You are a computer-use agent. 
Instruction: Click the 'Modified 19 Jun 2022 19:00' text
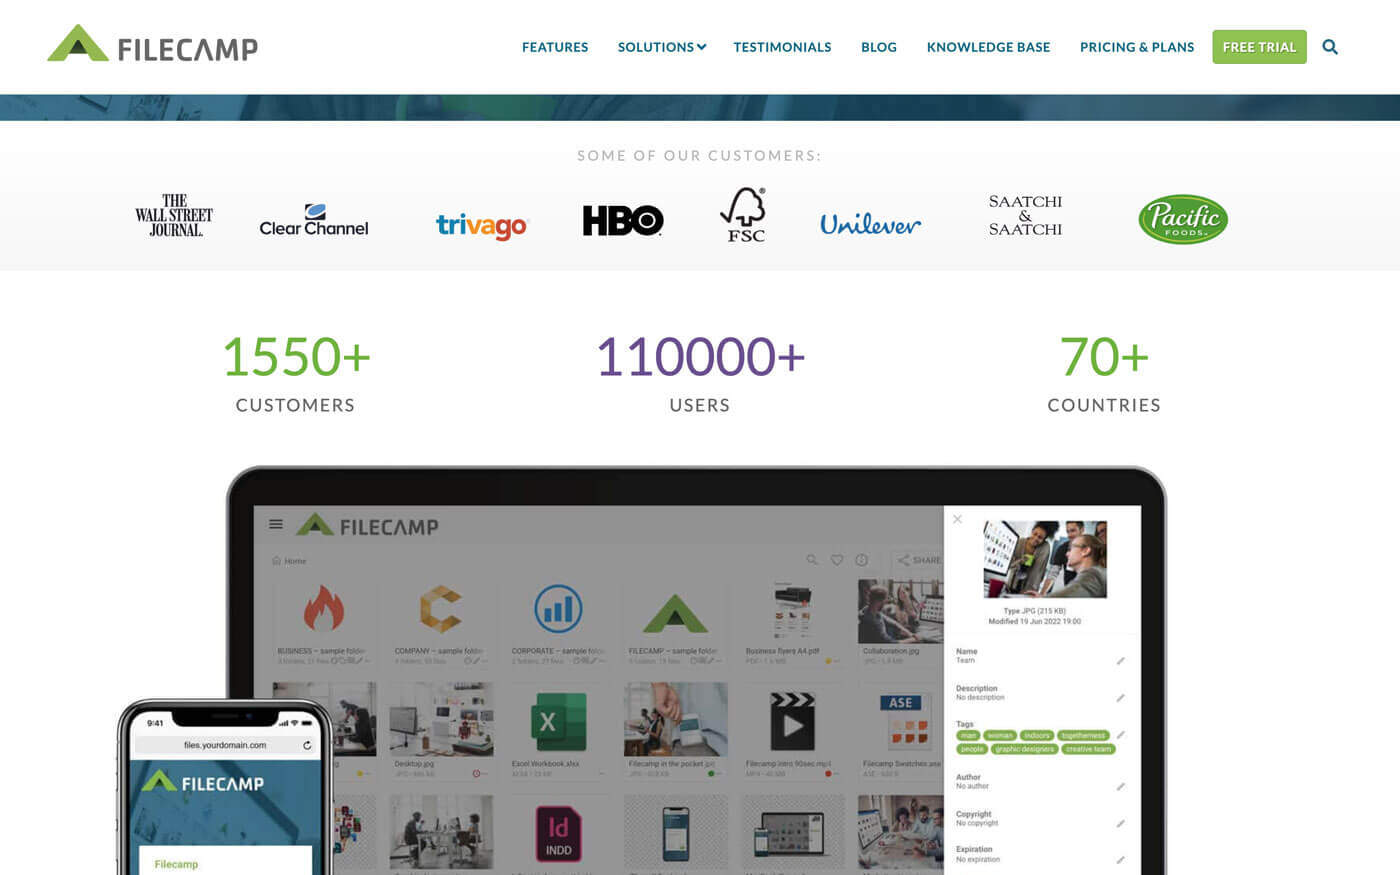(x=1035, y=621)
